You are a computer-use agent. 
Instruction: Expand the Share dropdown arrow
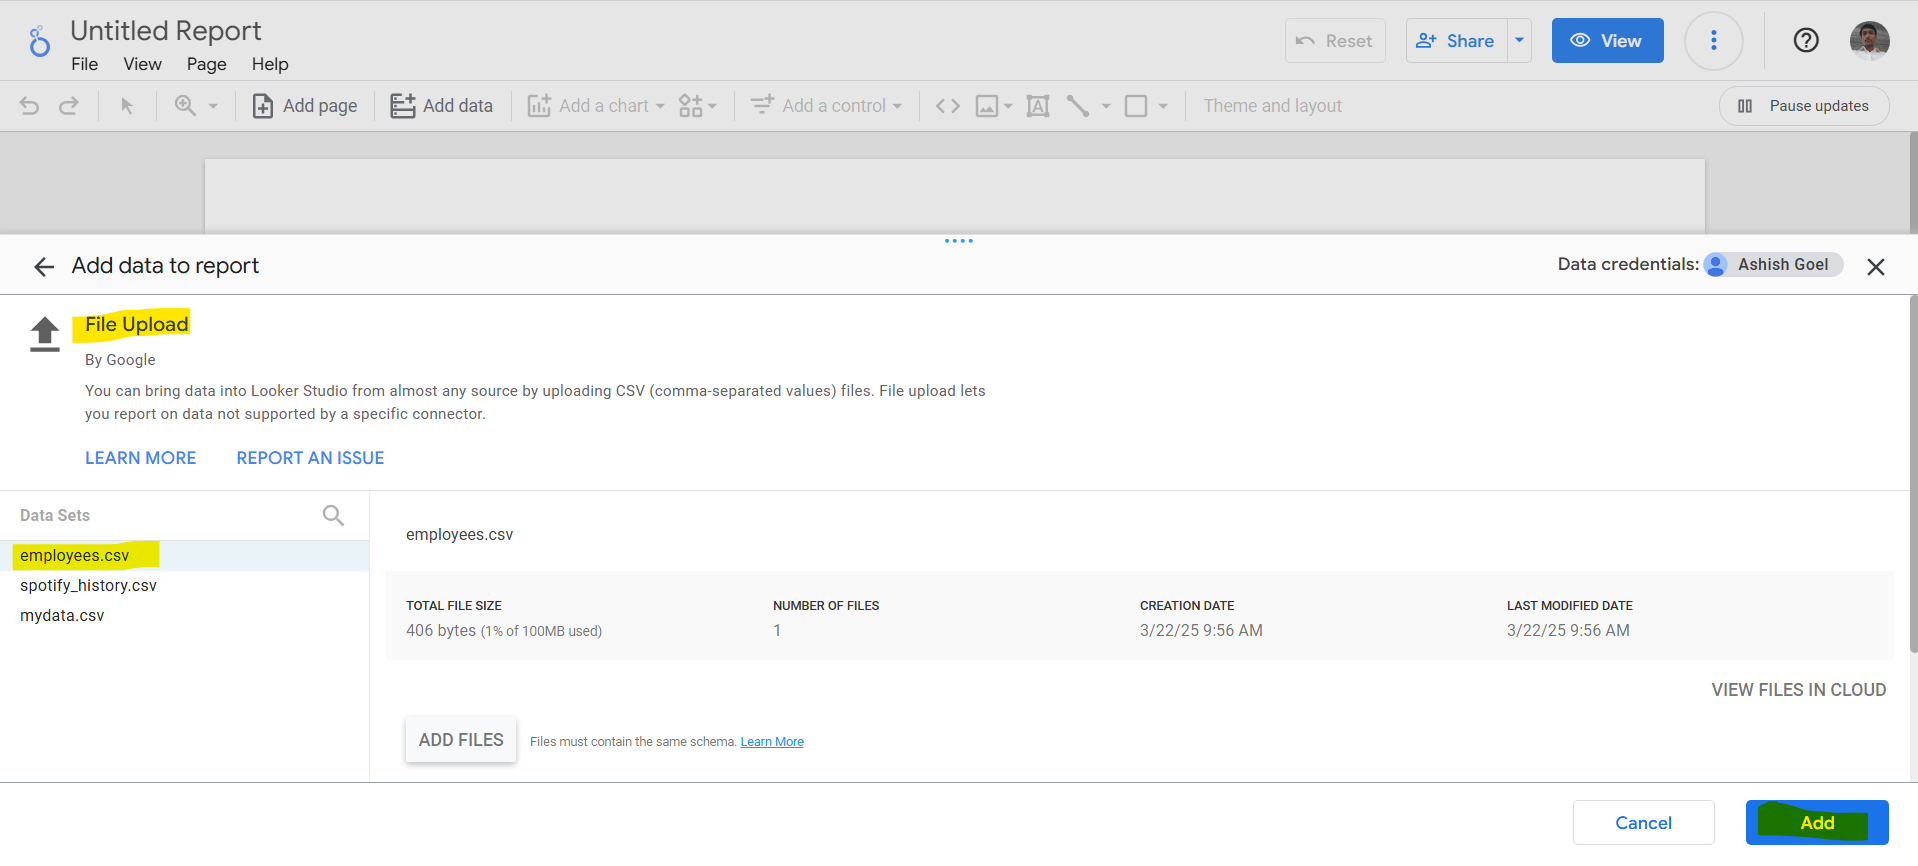(x=1519, y=41)
